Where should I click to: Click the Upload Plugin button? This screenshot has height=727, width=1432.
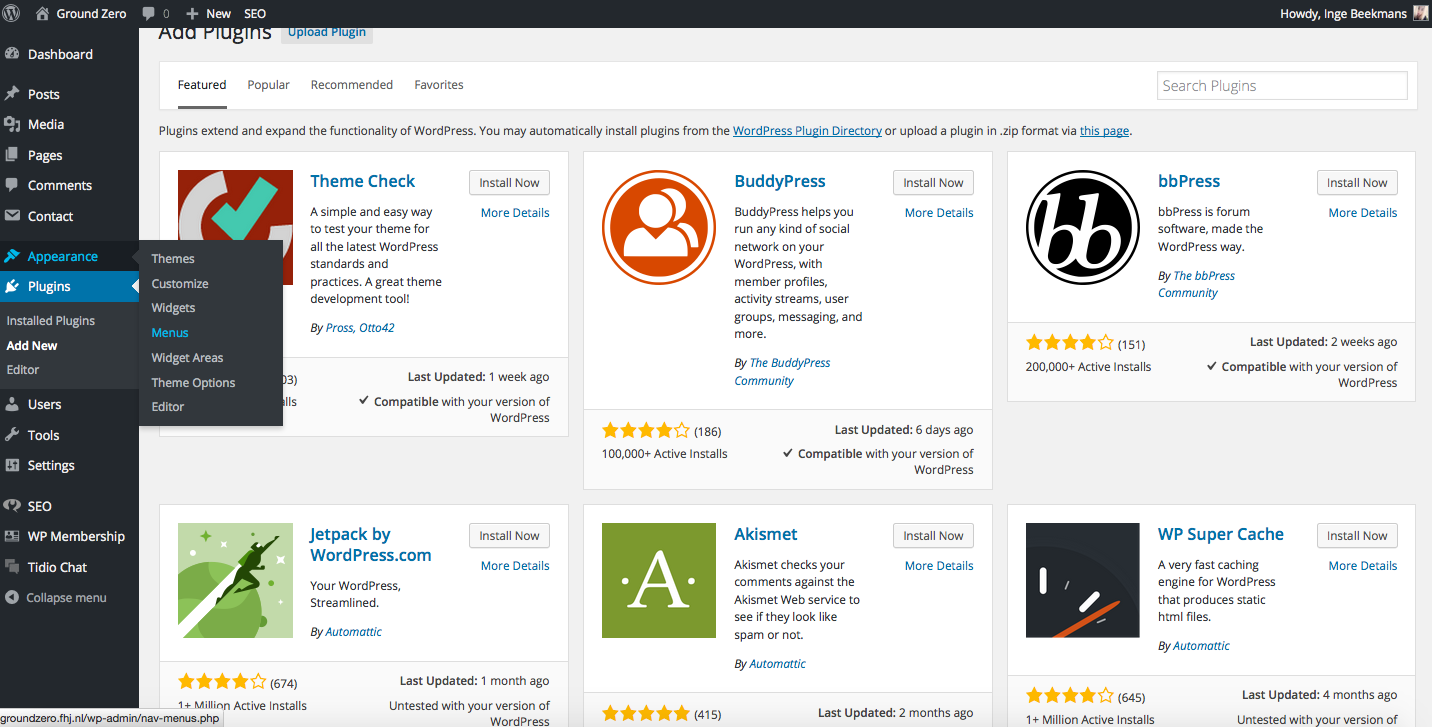click(x=327, y=32)
